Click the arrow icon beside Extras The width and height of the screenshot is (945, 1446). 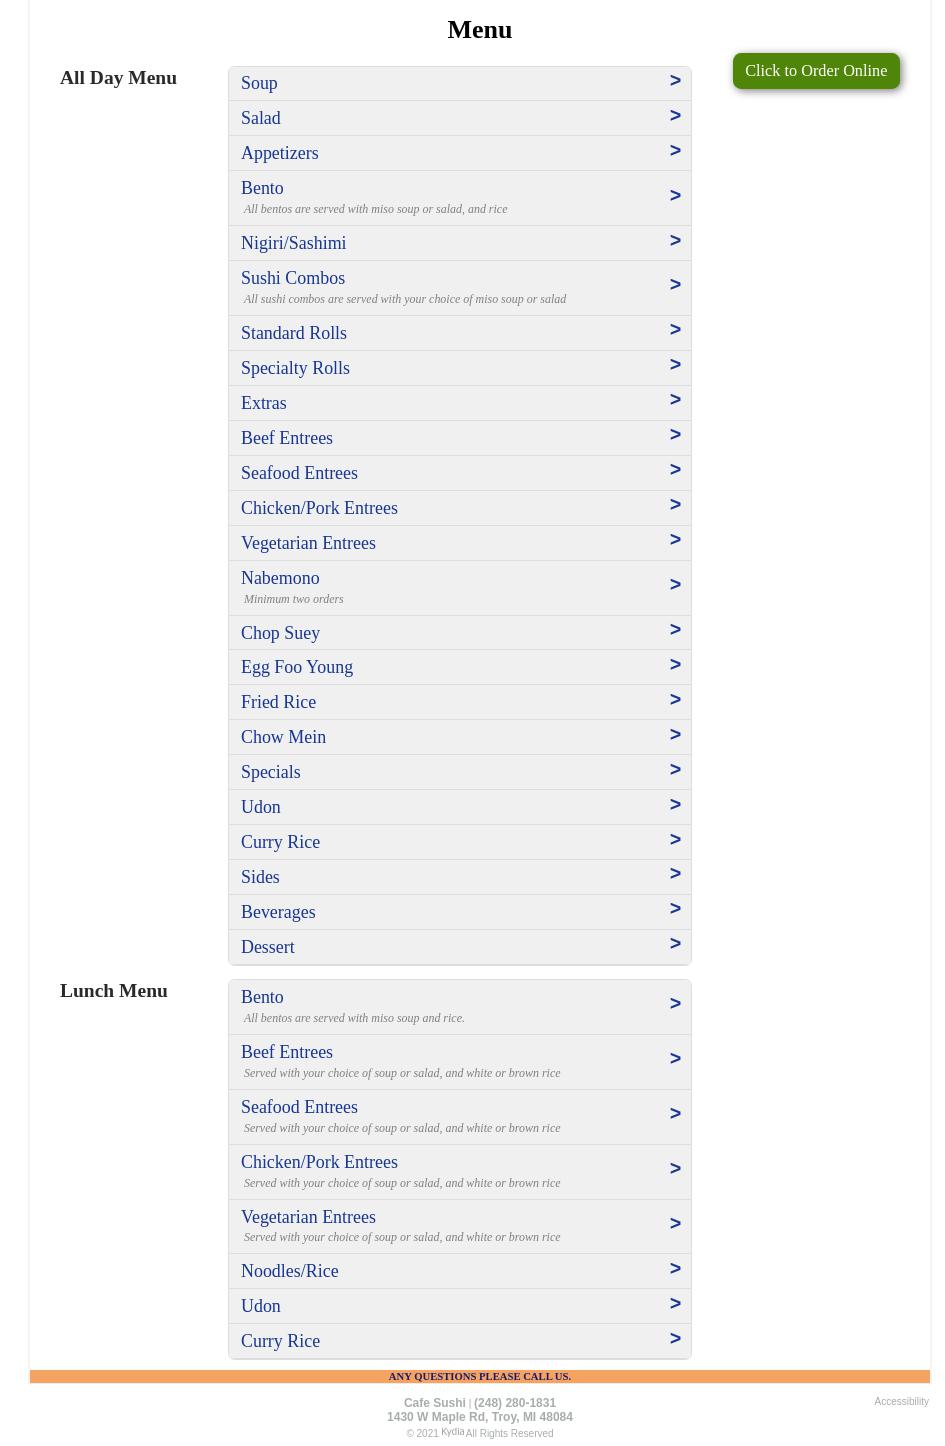675,400
